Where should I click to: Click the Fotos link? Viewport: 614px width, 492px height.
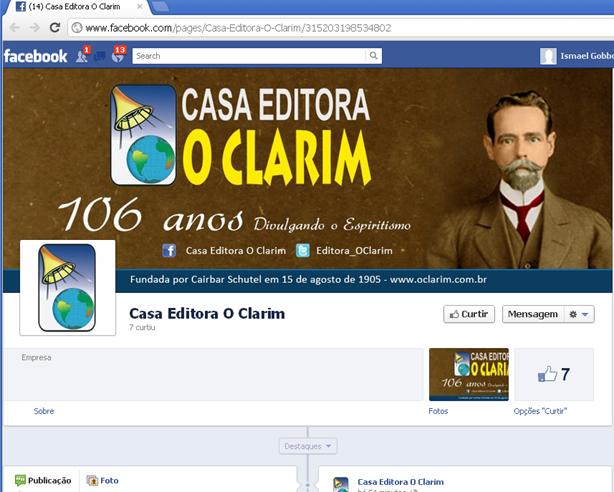pyautogui.click(x=438, y=411)
